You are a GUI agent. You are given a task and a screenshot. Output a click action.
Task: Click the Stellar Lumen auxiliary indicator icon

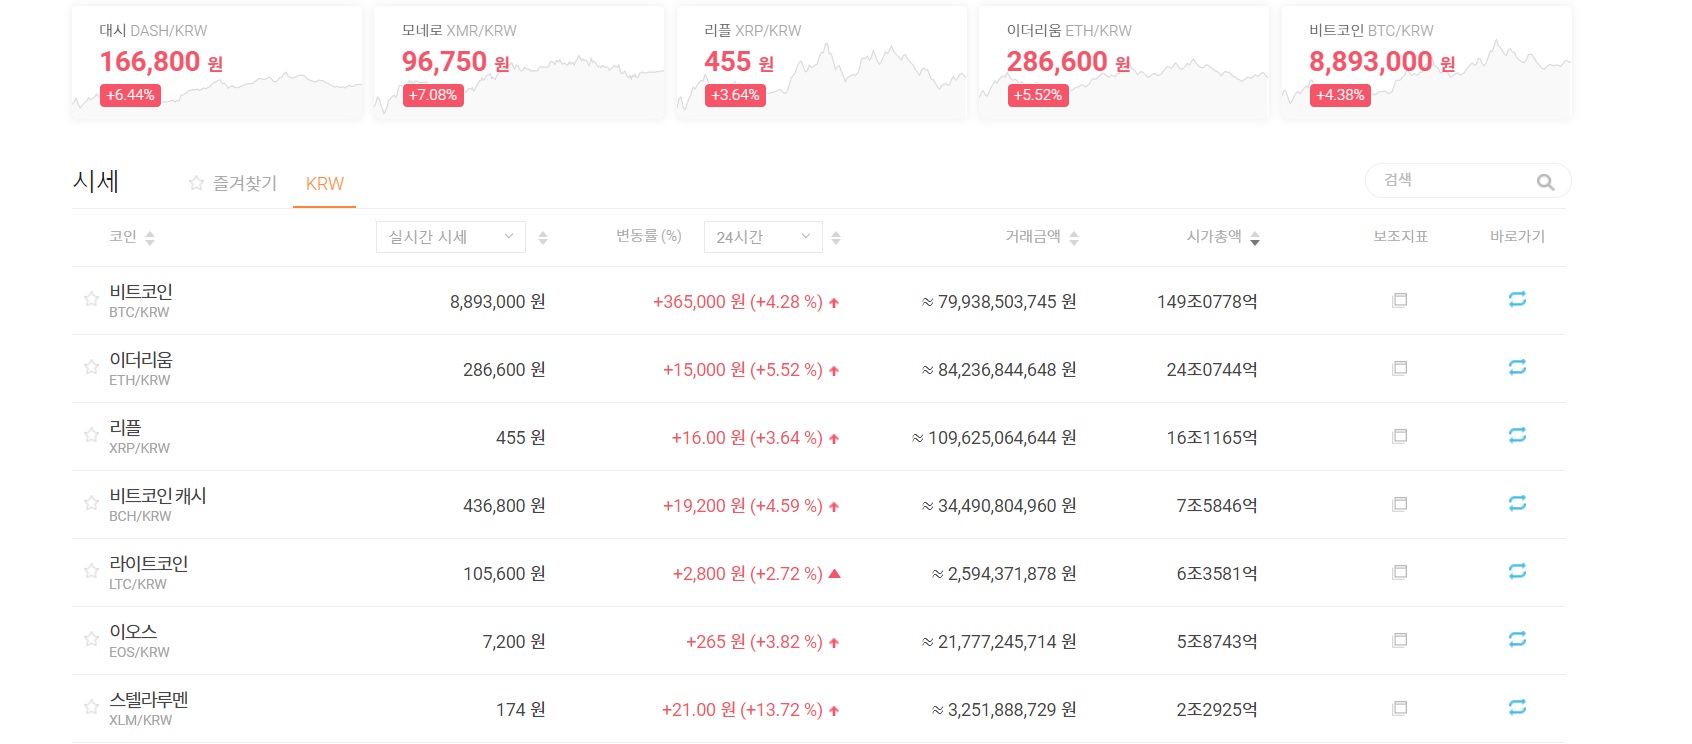(x=1400, y=708)
